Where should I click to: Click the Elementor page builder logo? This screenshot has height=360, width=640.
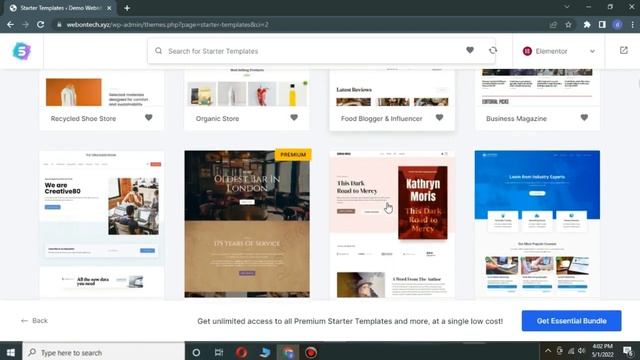click(527, 51)
